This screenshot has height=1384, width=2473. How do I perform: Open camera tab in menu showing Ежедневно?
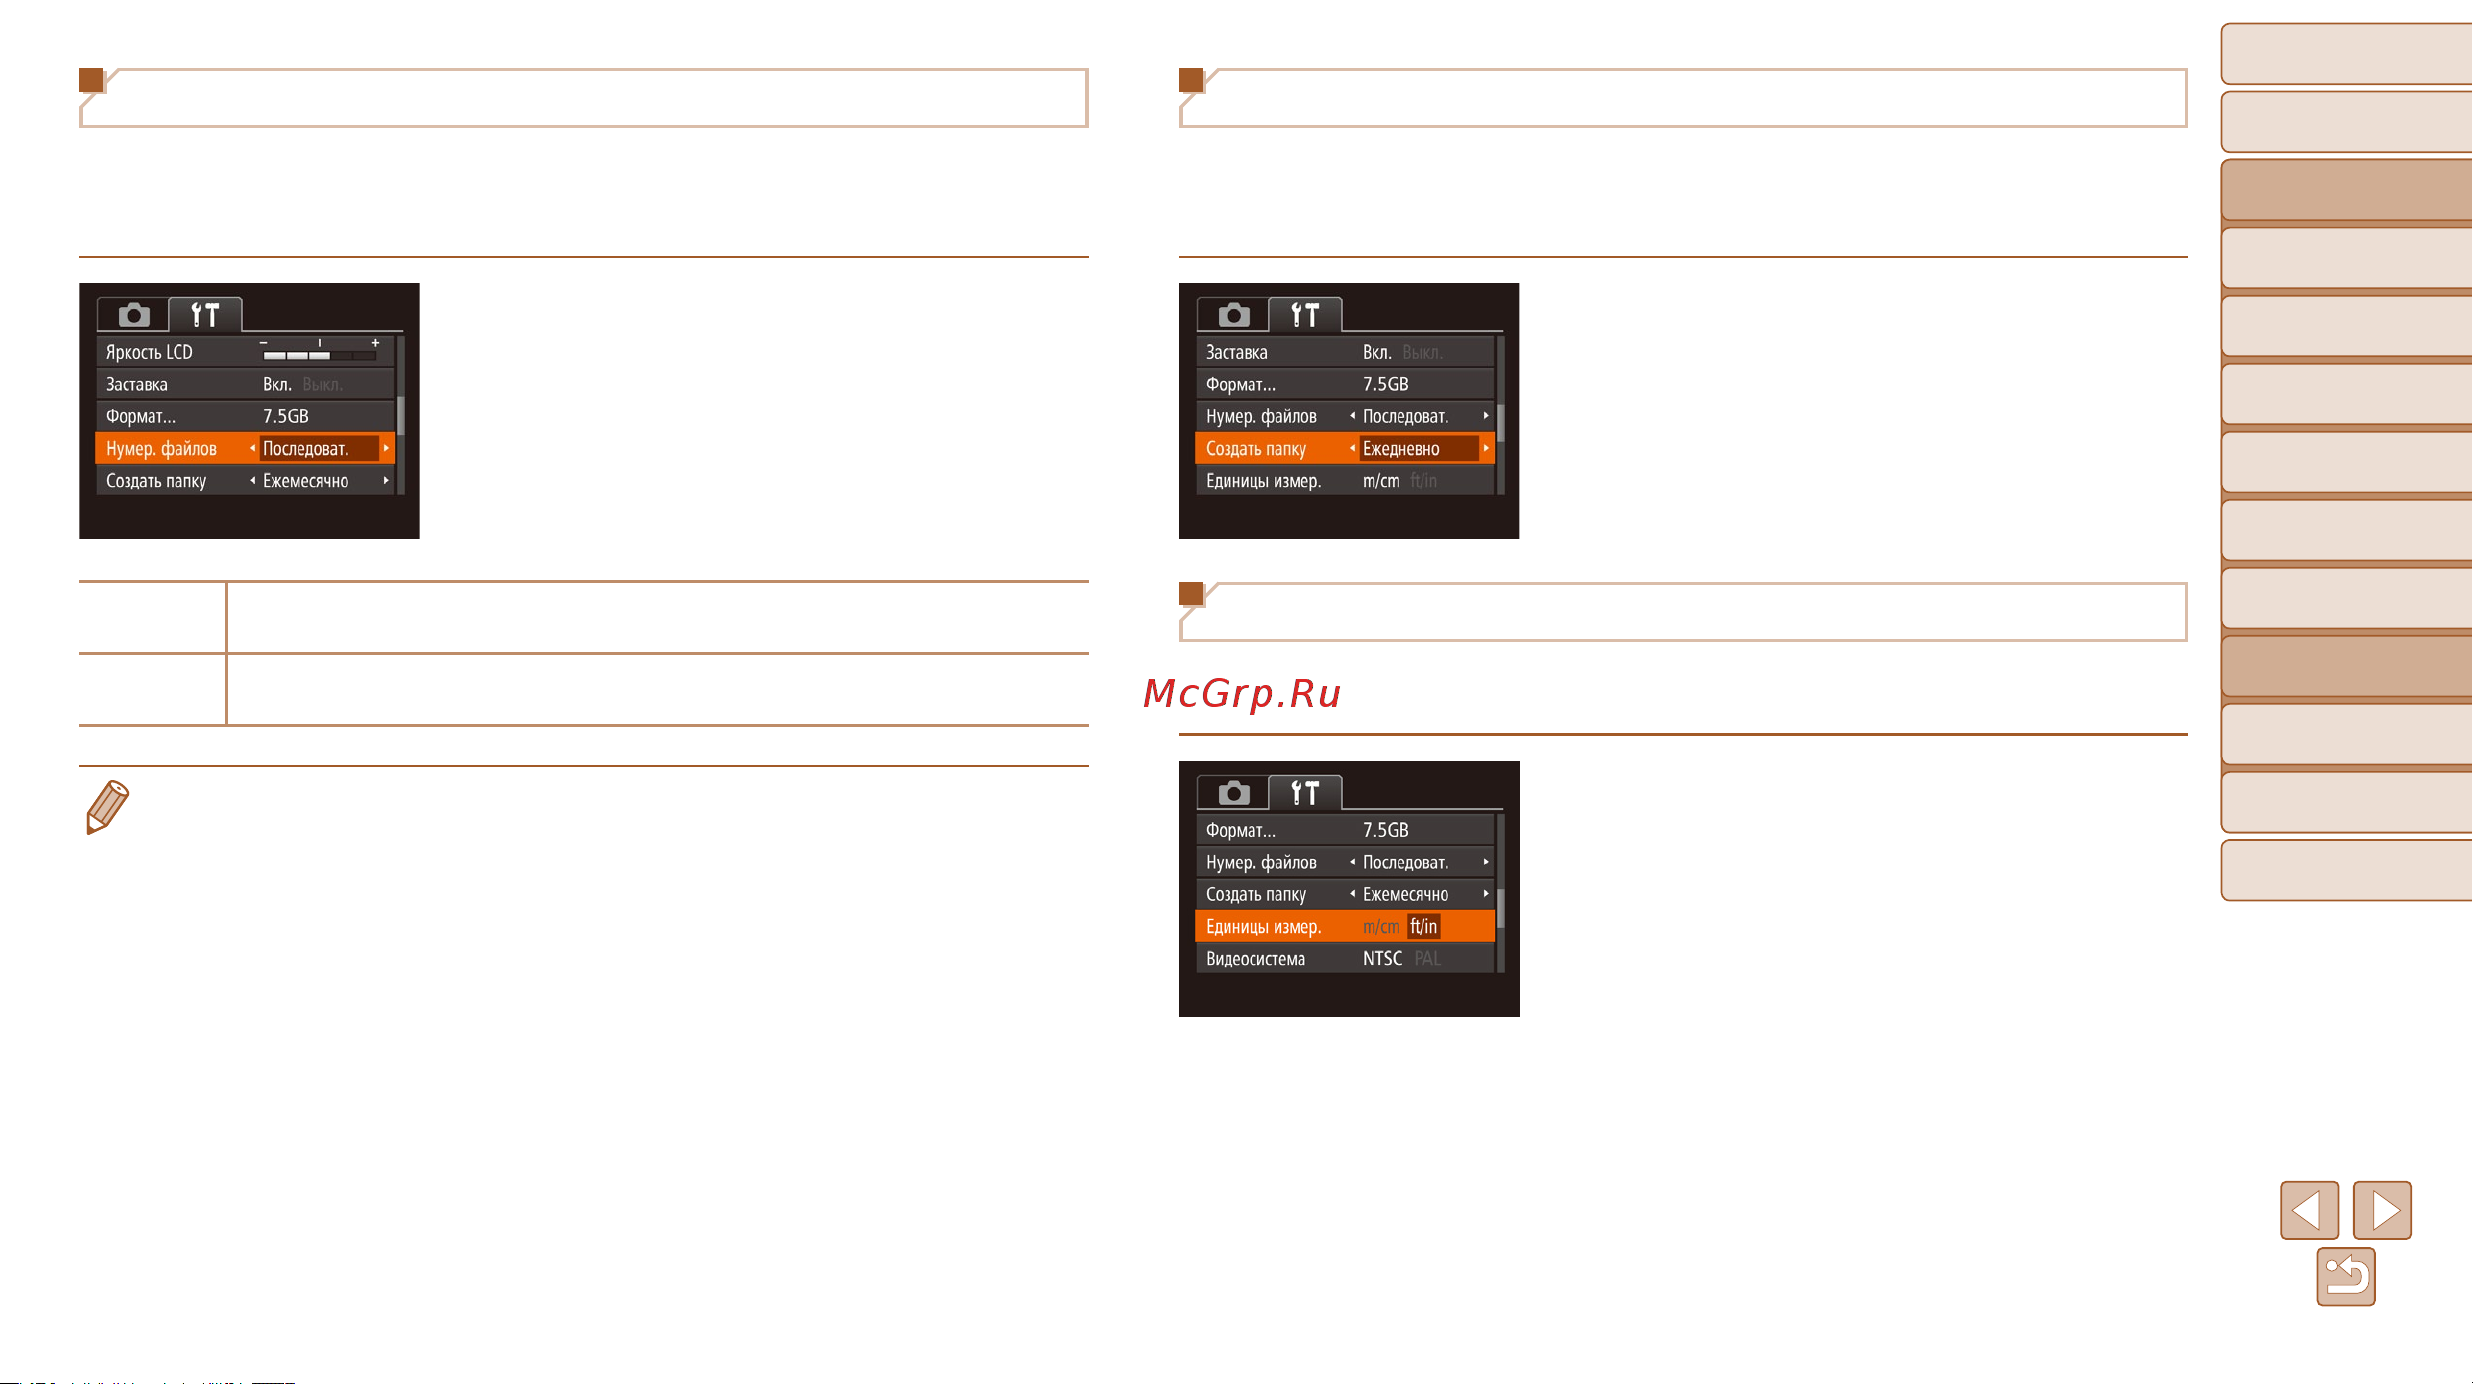pos(1233,315)
